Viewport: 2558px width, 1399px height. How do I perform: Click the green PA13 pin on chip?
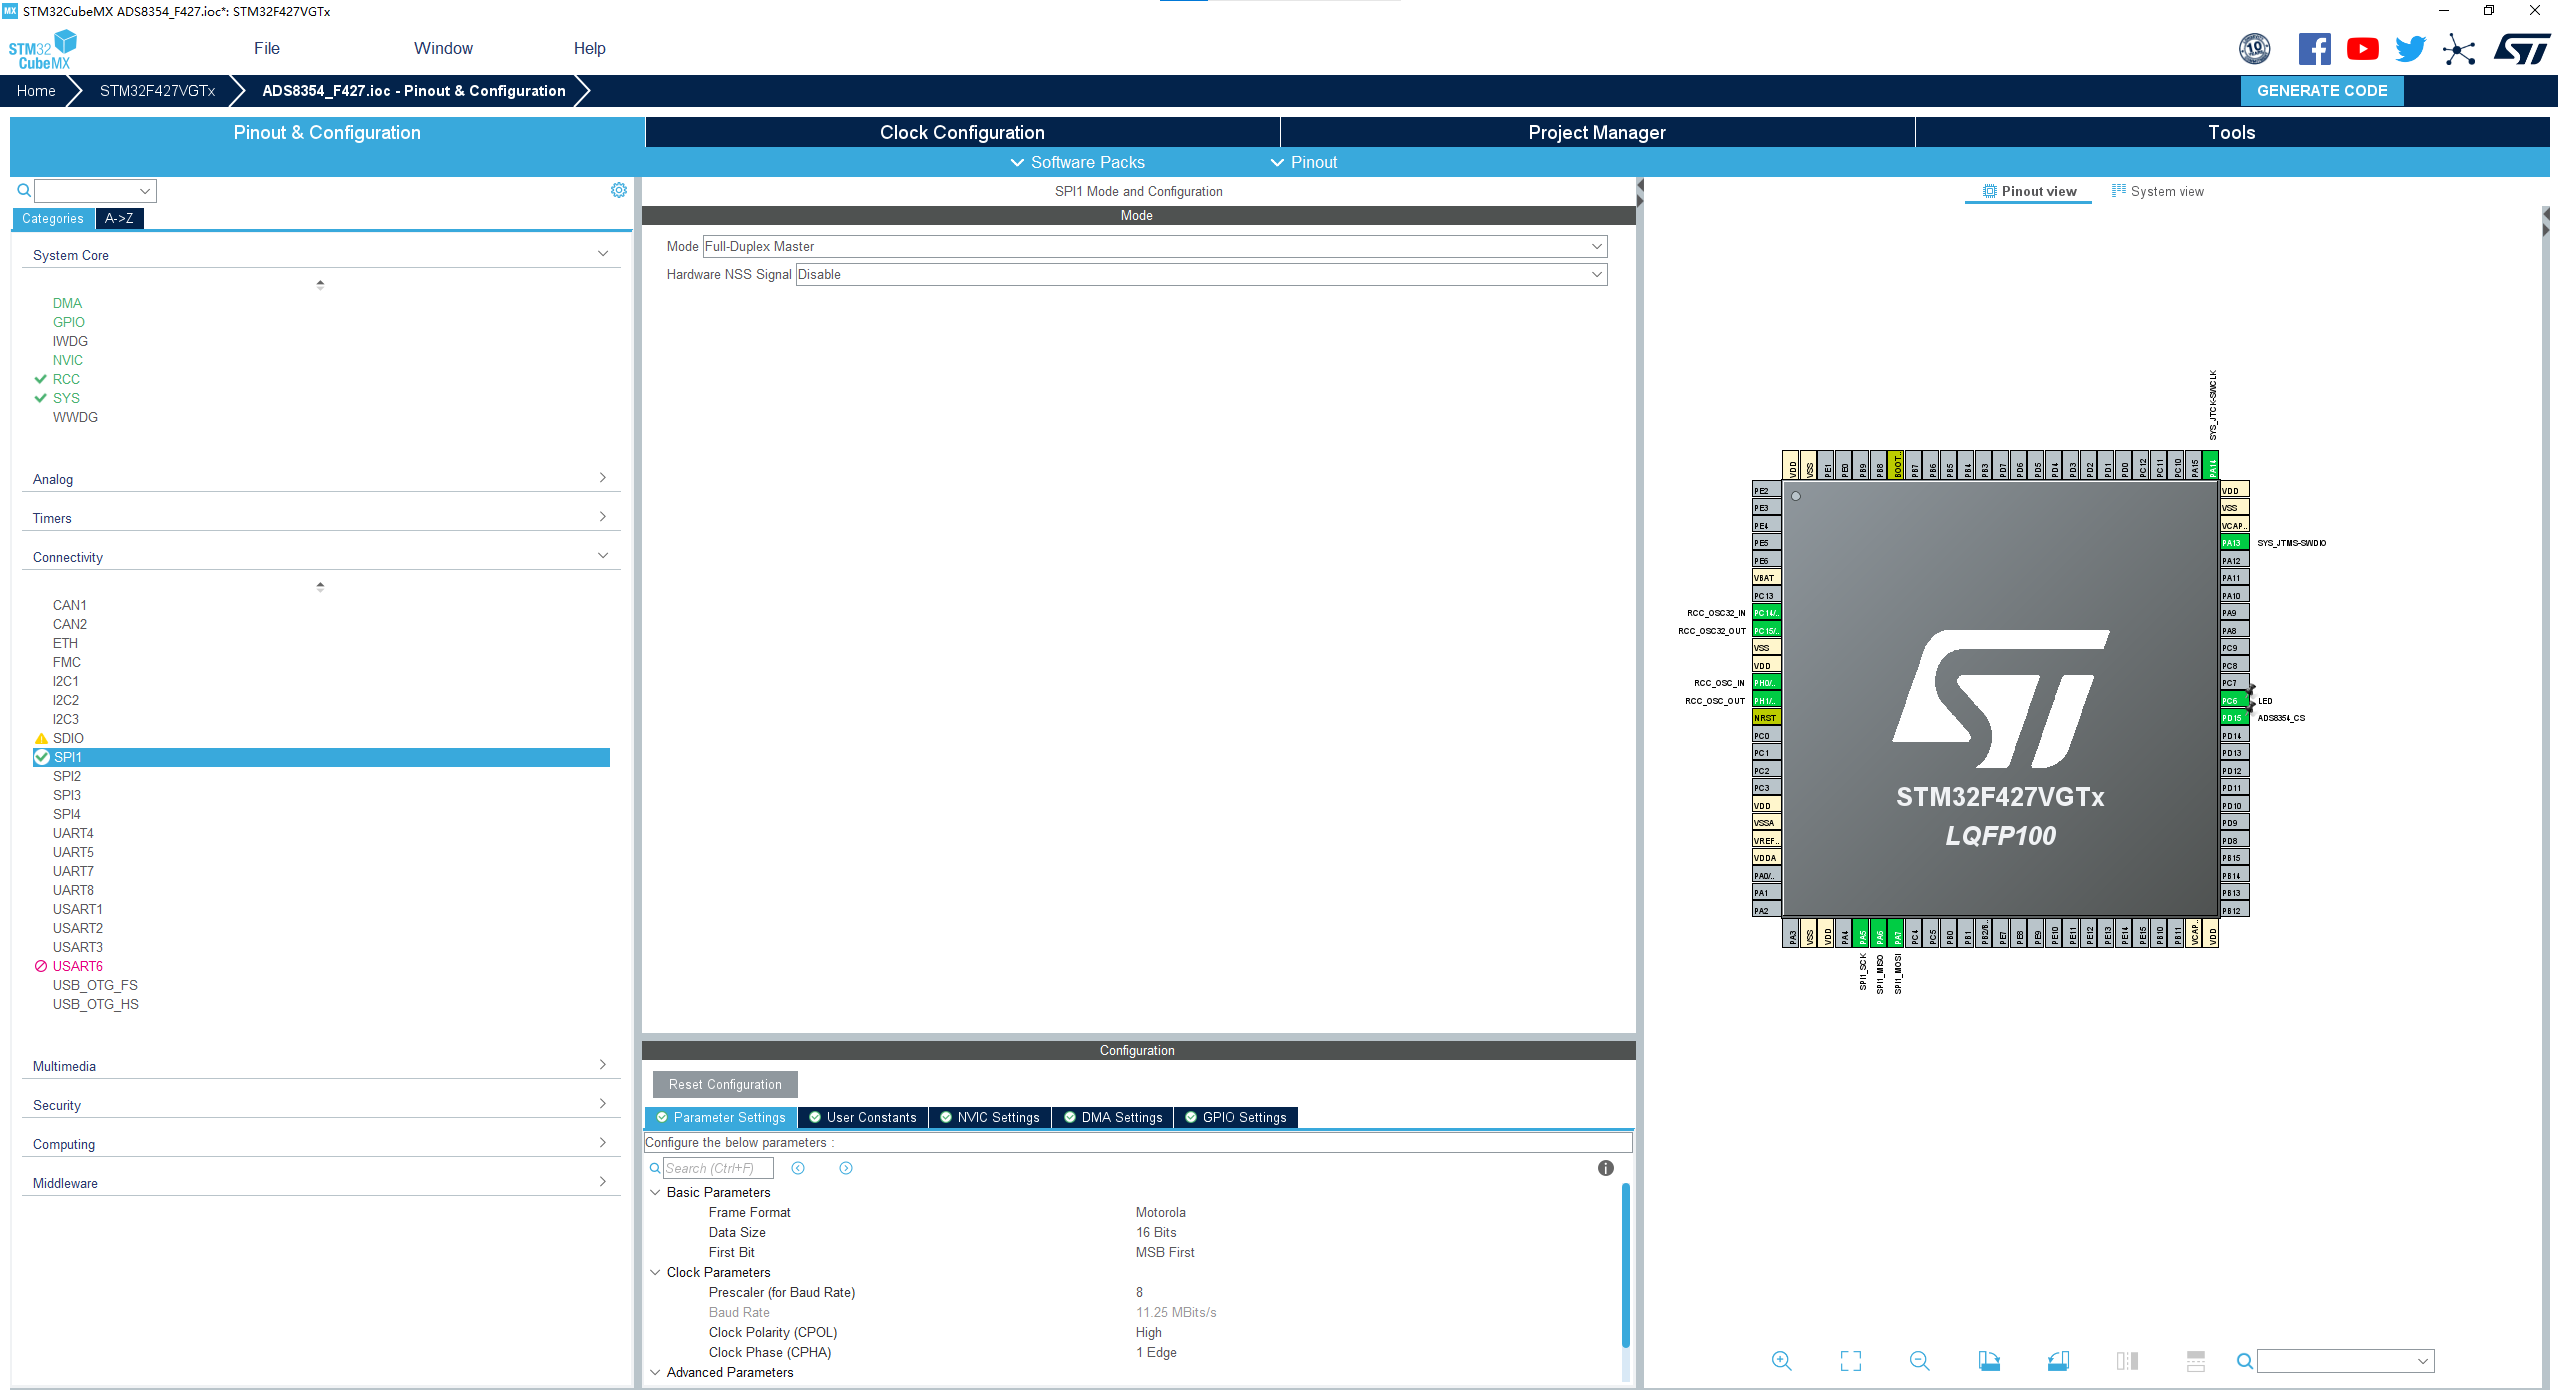pos(2234,543)
